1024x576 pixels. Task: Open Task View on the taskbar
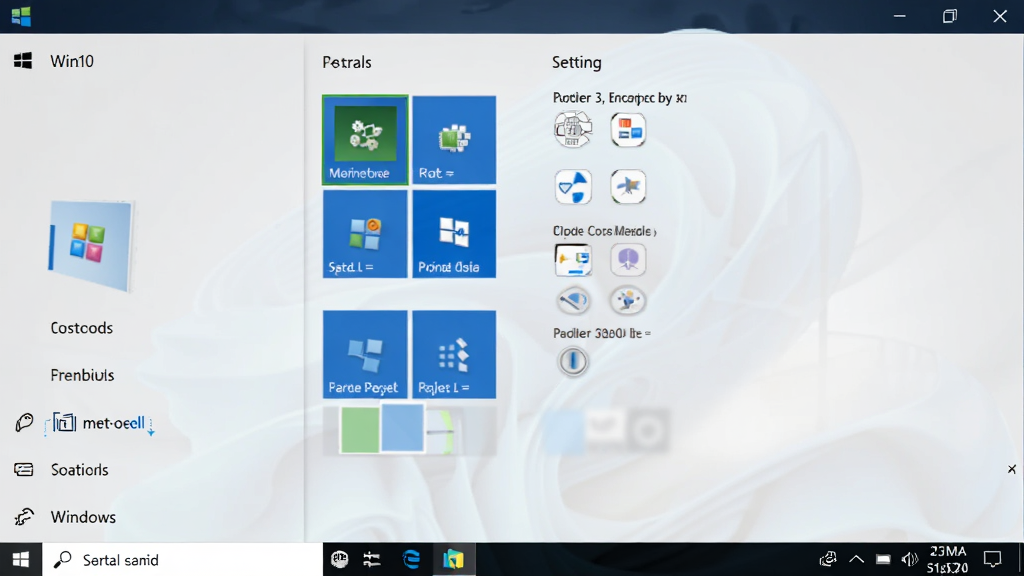pyautogui.click(x=372, y=559)
